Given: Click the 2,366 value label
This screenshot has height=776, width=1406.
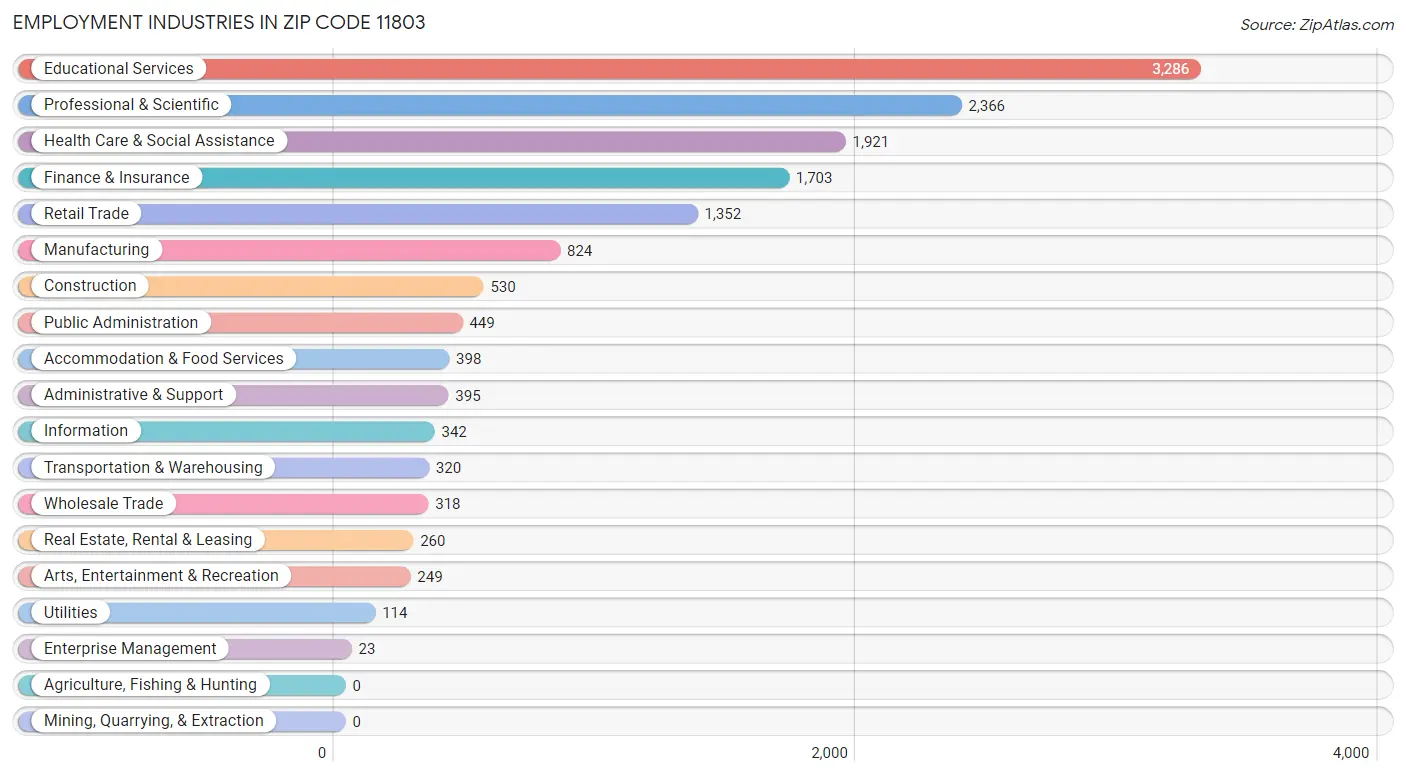Looking at the screenshot, I should click(x=986, y=106).
